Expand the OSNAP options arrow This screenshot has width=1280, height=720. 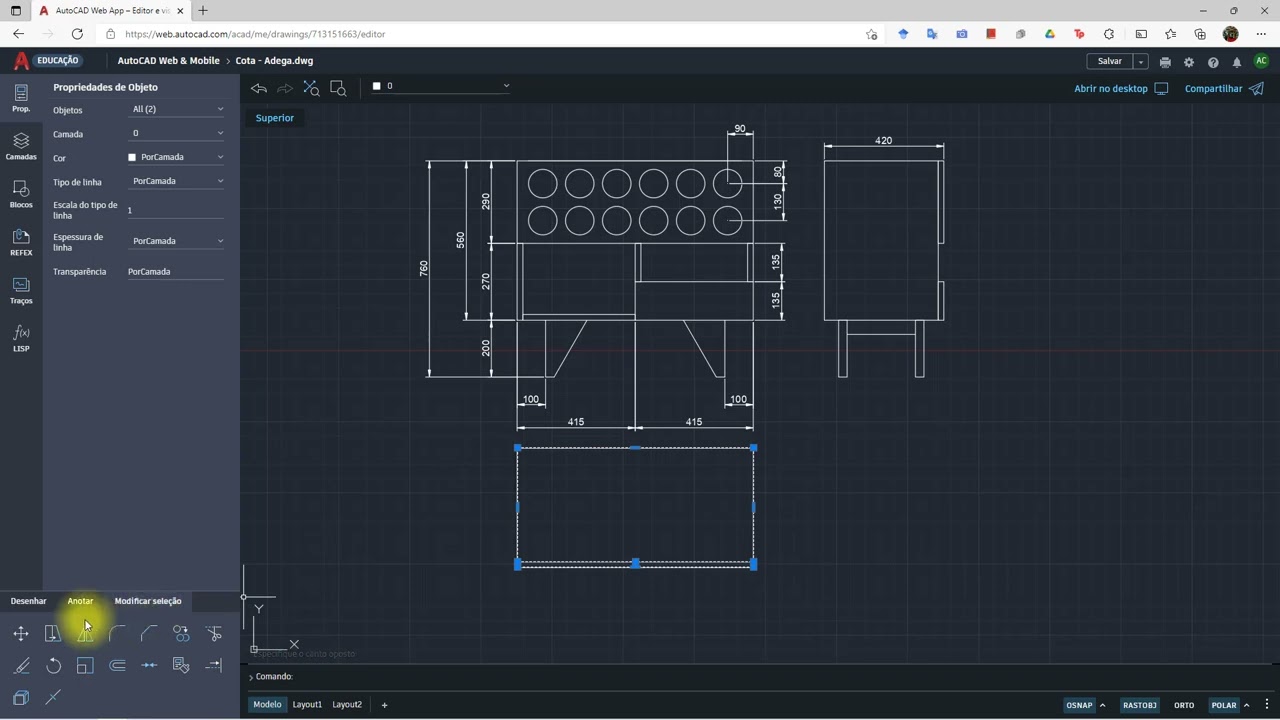[1102, 705]
